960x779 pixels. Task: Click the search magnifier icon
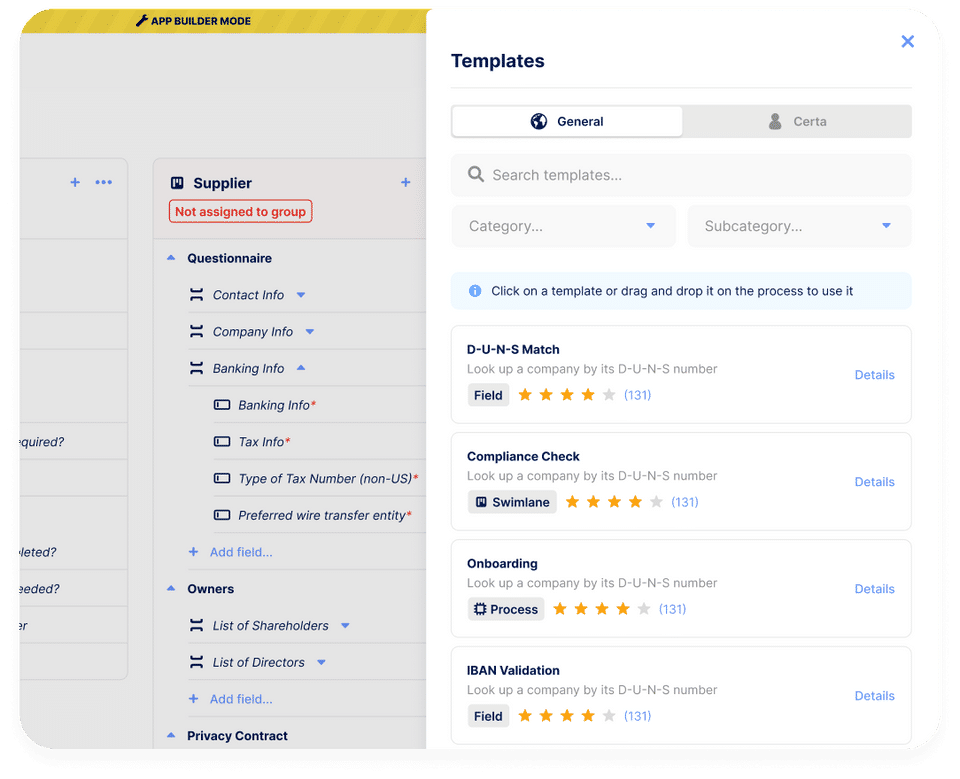[x=476, y=175]
